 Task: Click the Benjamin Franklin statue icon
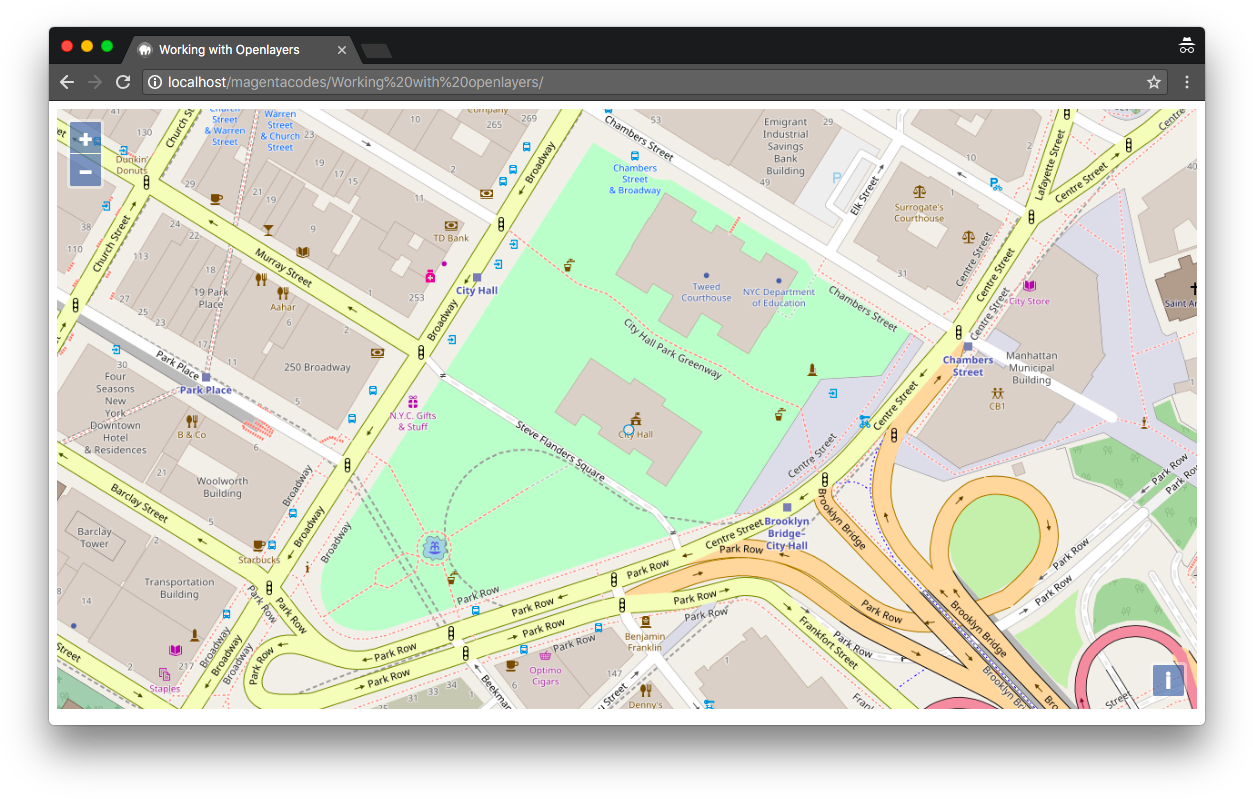(644, 620)
